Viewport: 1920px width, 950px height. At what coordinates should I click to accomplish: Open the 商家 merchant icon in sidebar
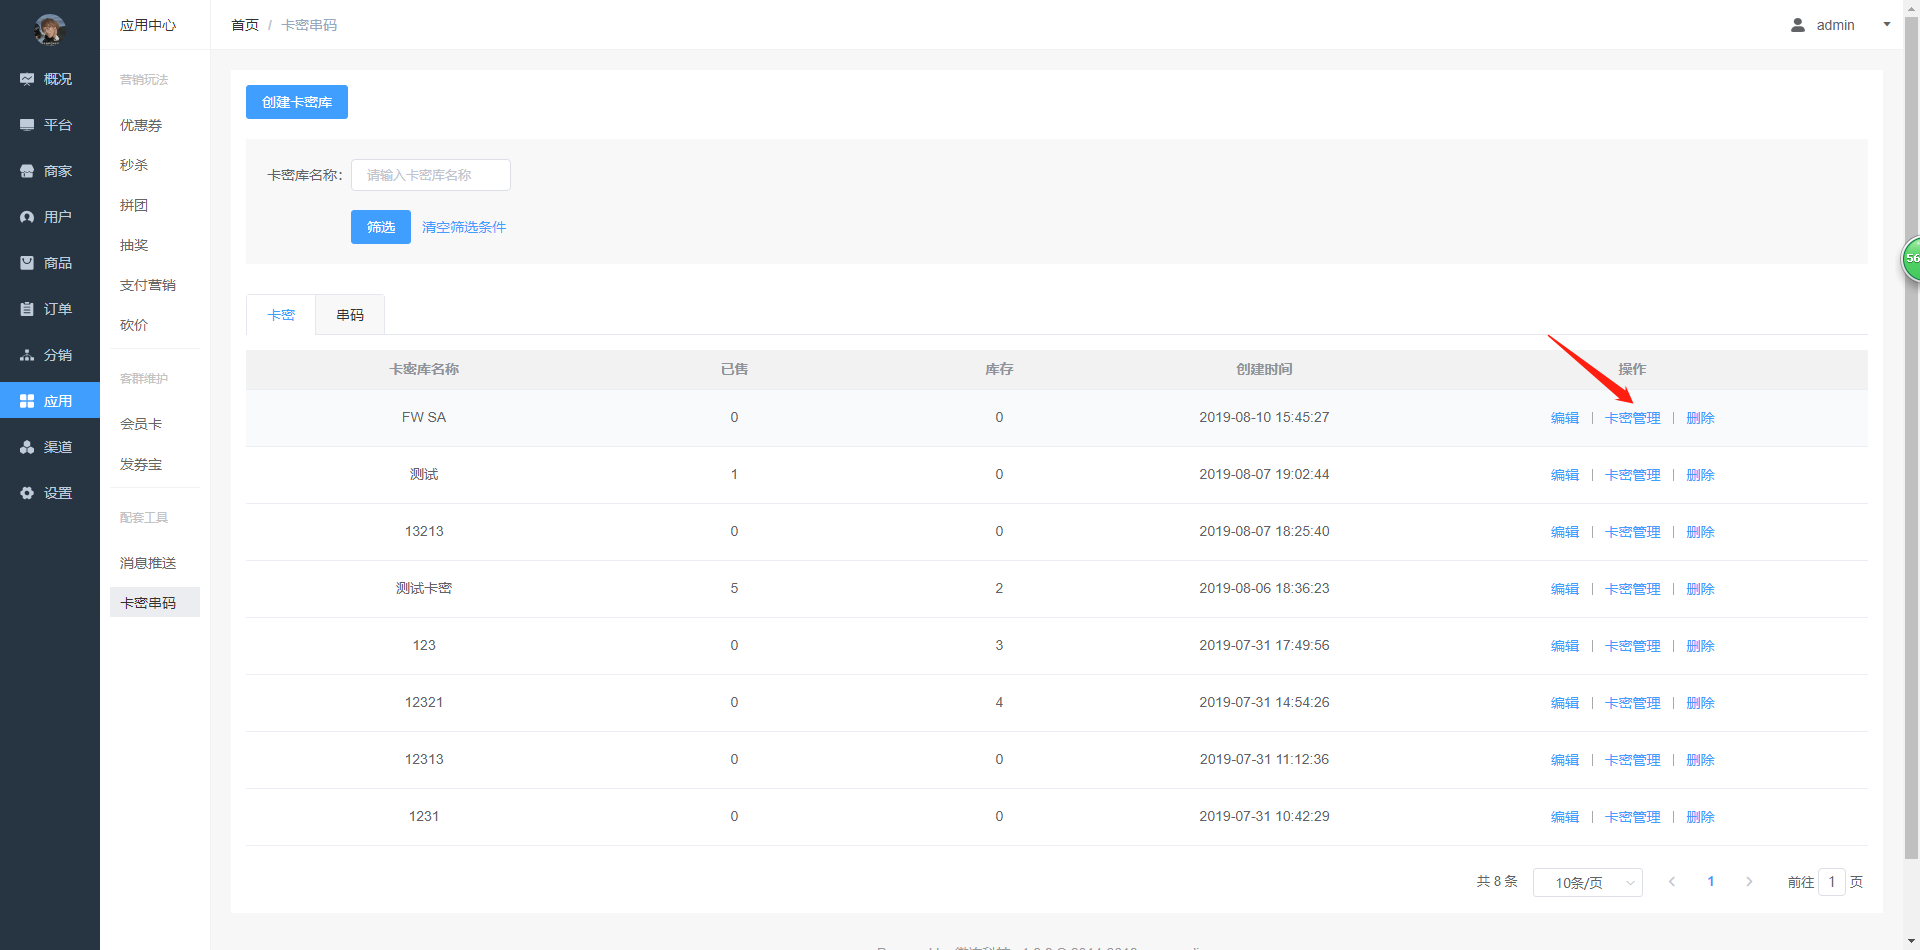coord(27,171)
